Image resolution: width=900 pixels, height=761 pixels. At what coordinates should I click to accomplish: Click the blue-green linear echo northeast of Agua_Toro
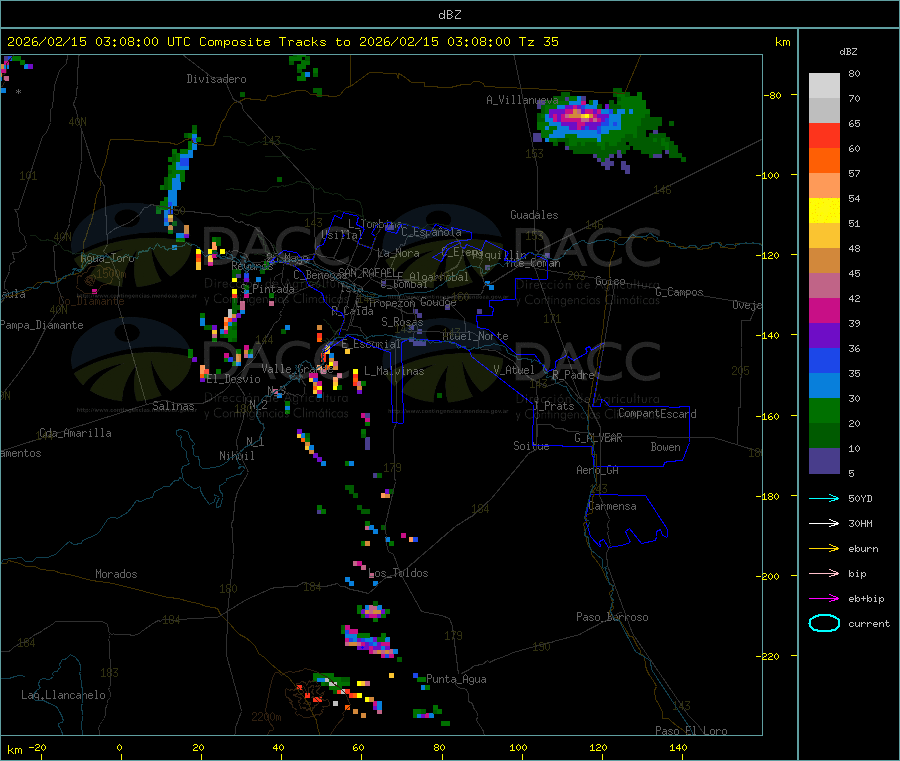click(179, 178)
